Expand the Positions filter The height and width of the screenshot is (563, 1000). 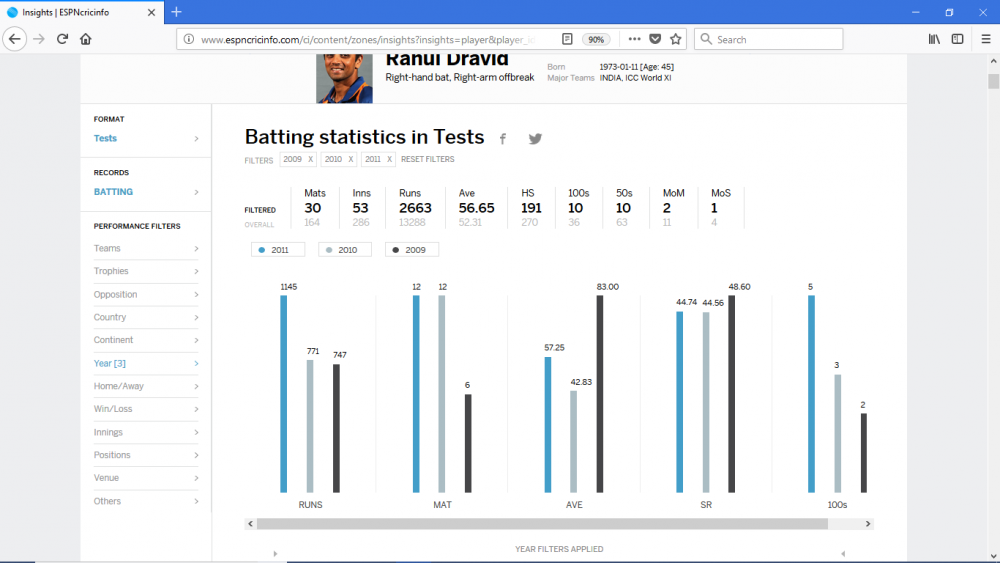pyautogui.click(x=146, y=455)
